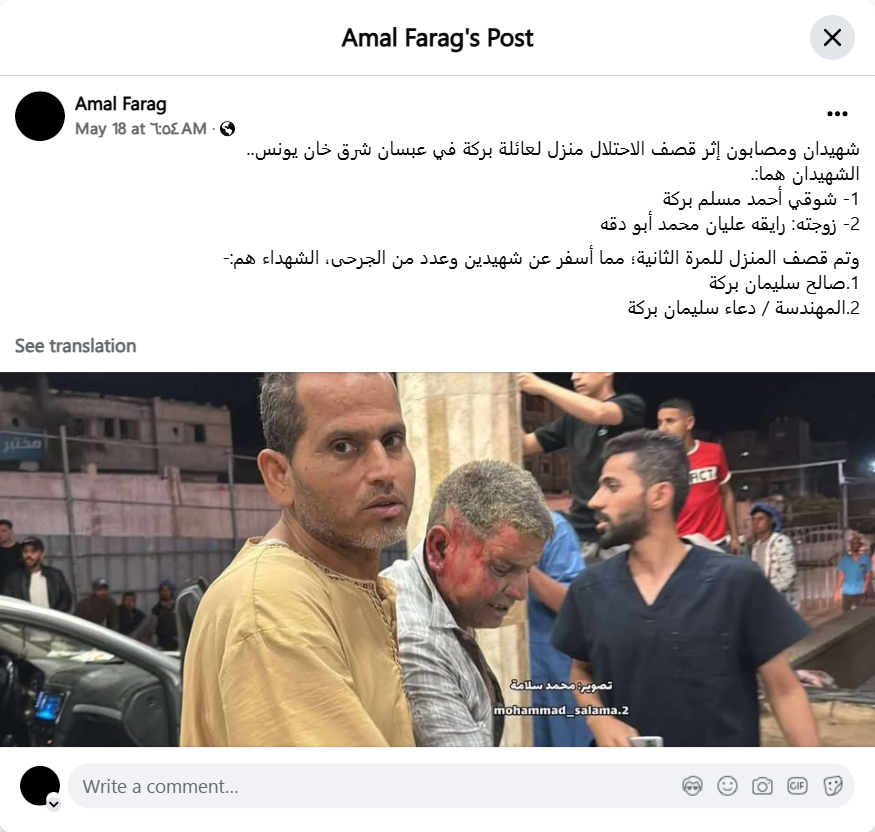Add a GIF to the comment

click(797, 786)
